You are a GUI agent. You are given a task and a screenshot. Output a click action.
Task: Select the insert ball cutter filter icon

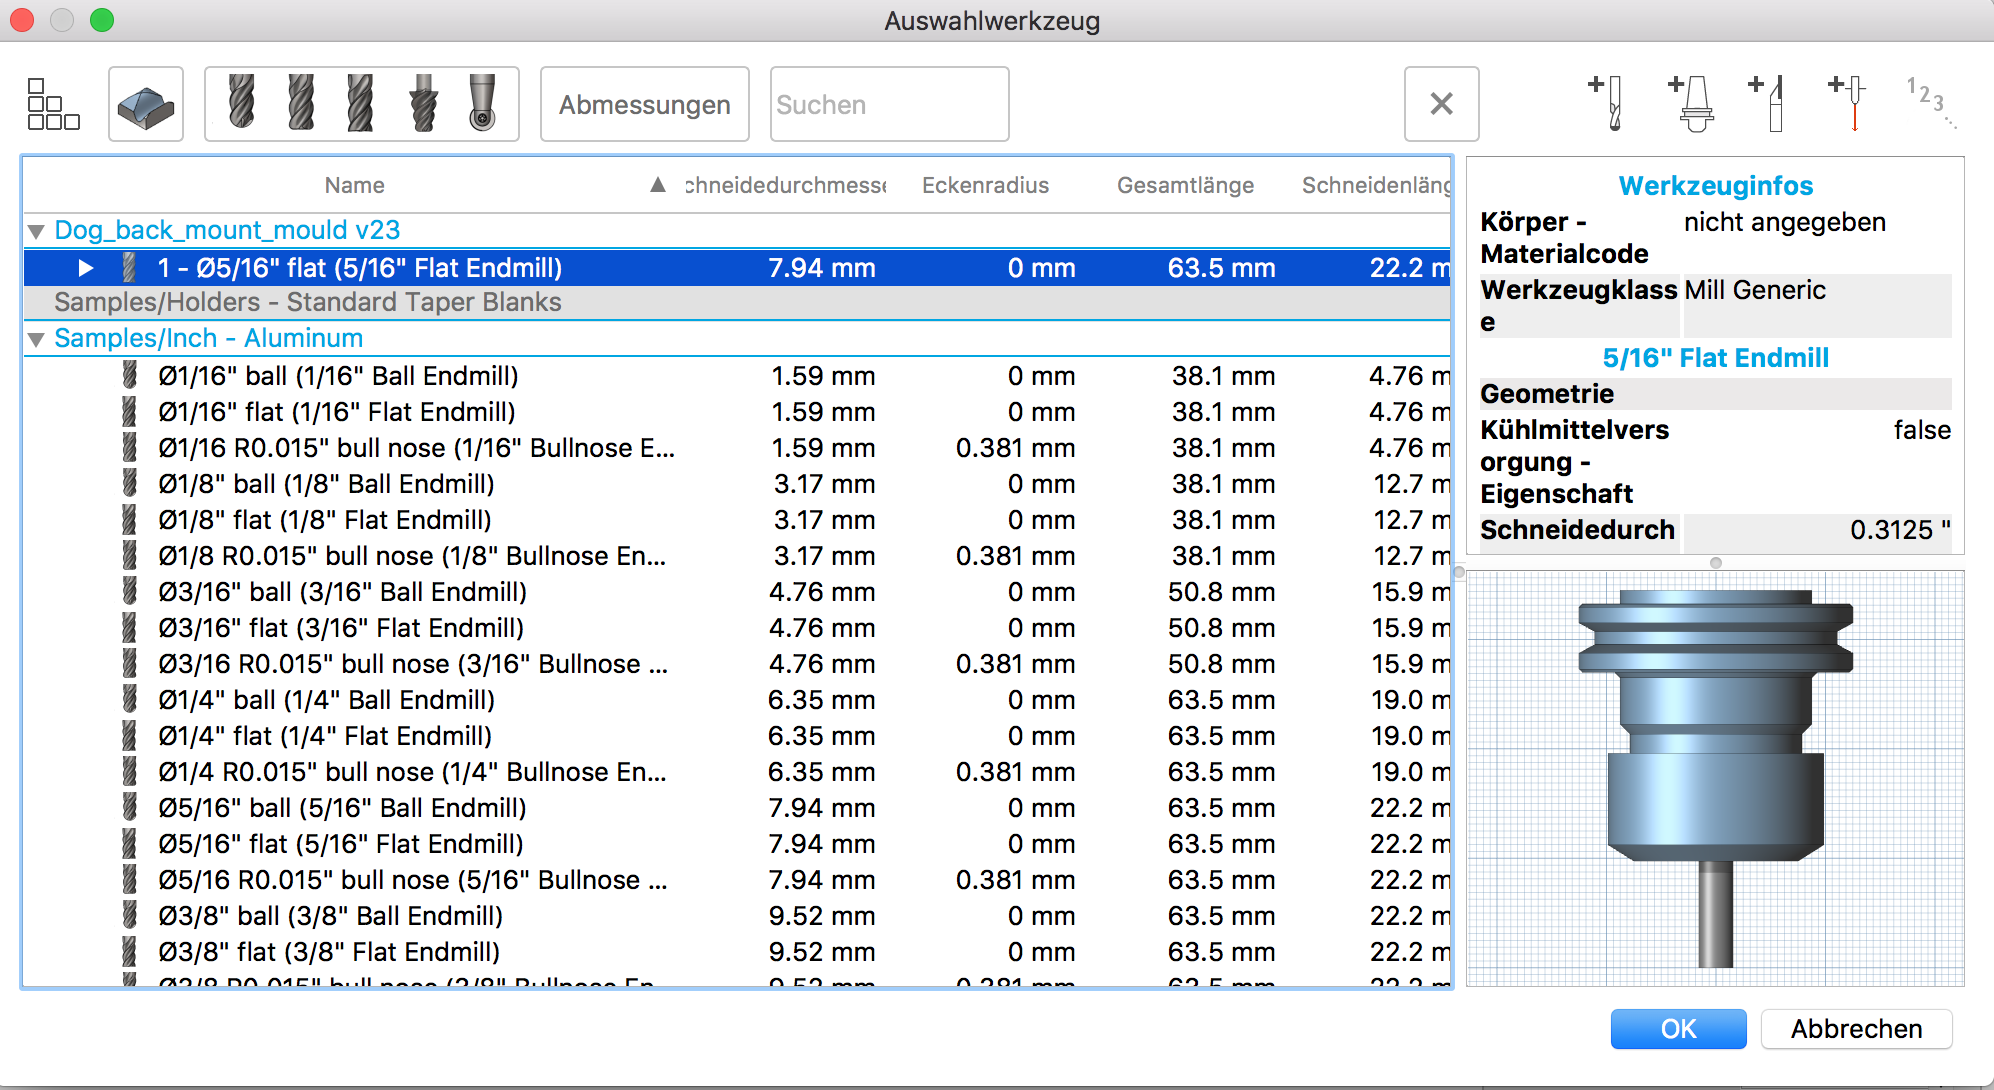pos(482,103)
